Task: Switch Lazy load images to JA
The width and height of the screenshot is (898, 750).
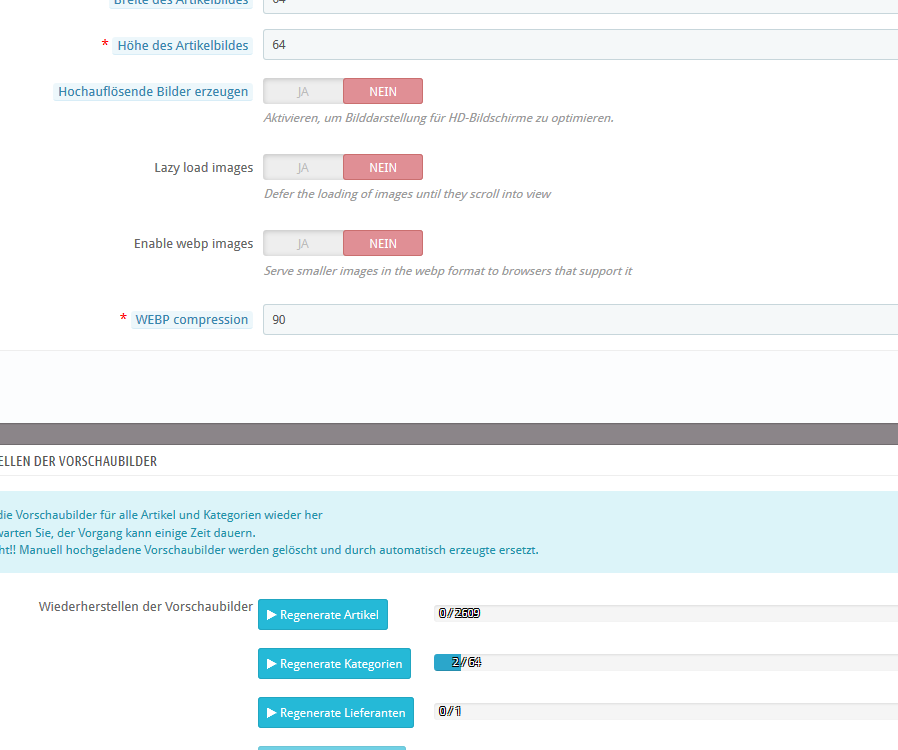Action: [x=303, y=168]
